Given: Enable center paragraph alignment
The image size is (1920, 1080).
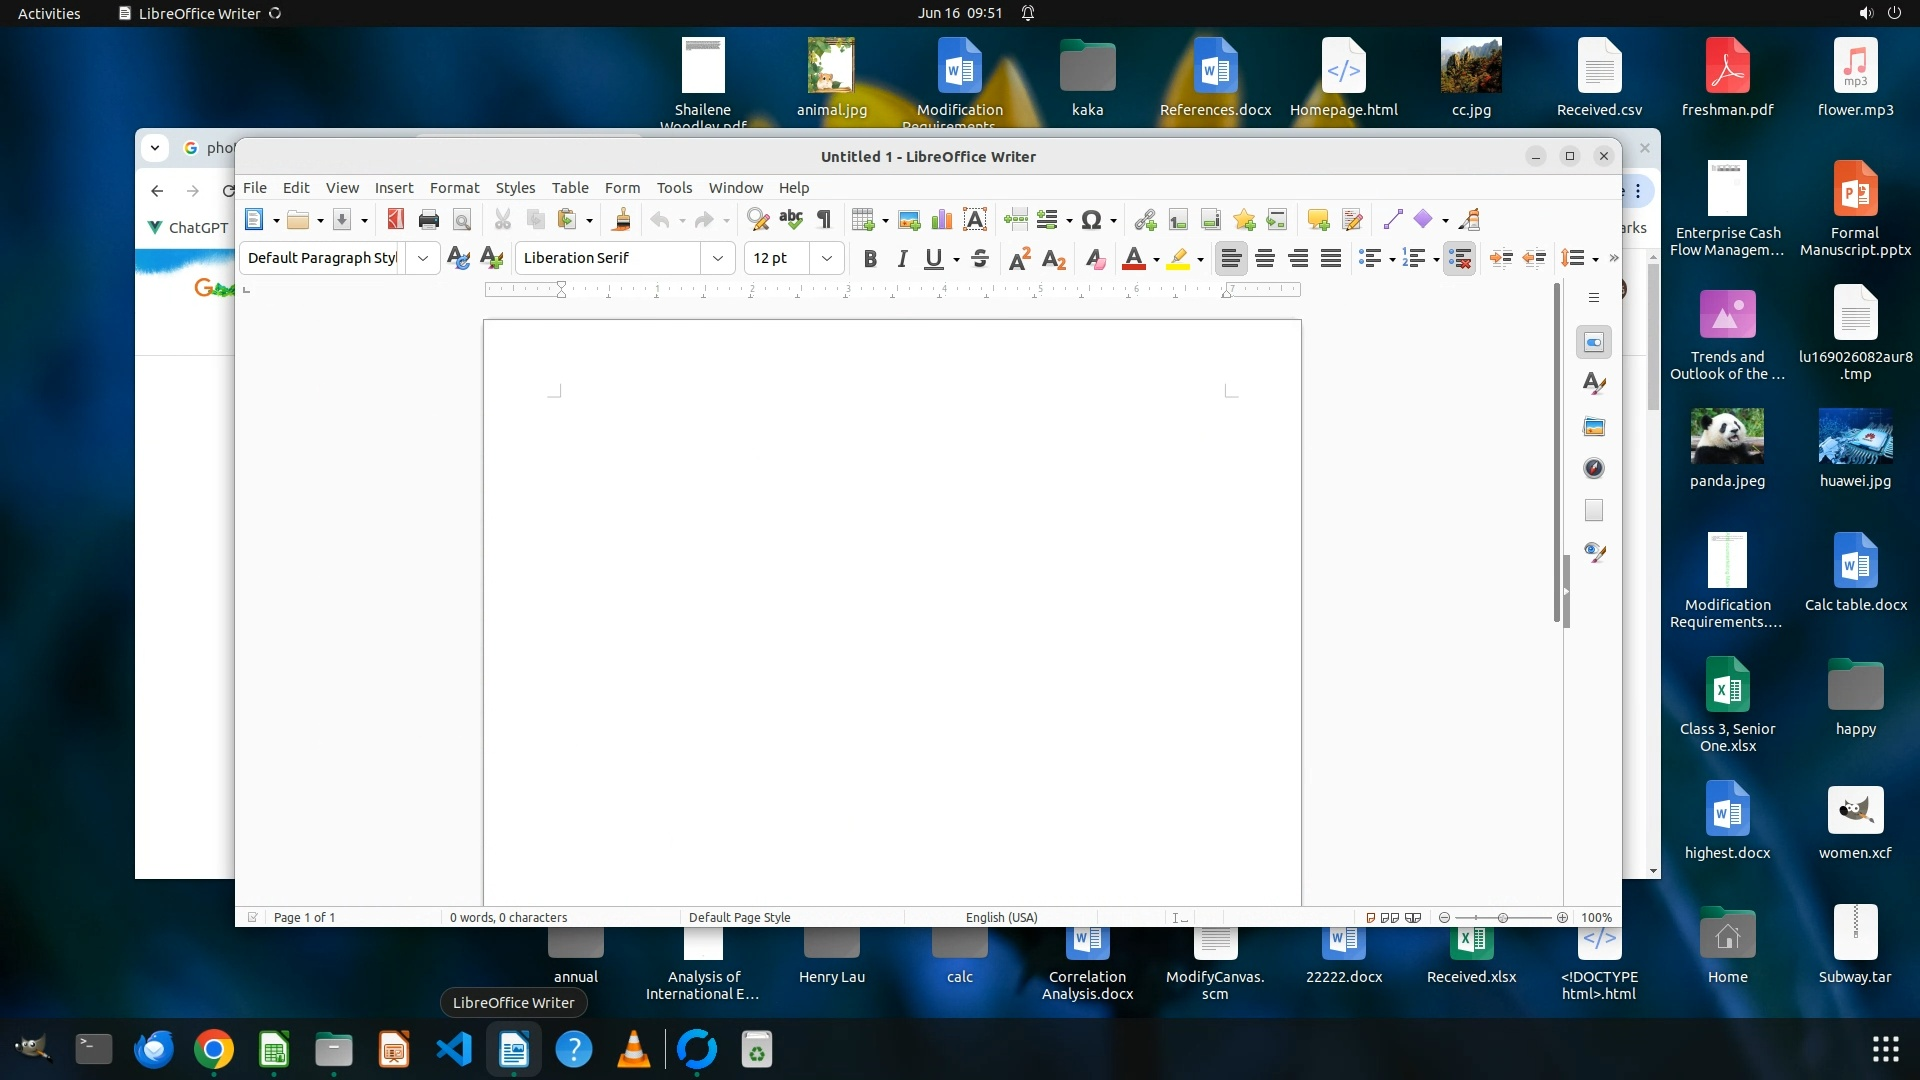Looking at the screenshot, I should click(1264, 259).
